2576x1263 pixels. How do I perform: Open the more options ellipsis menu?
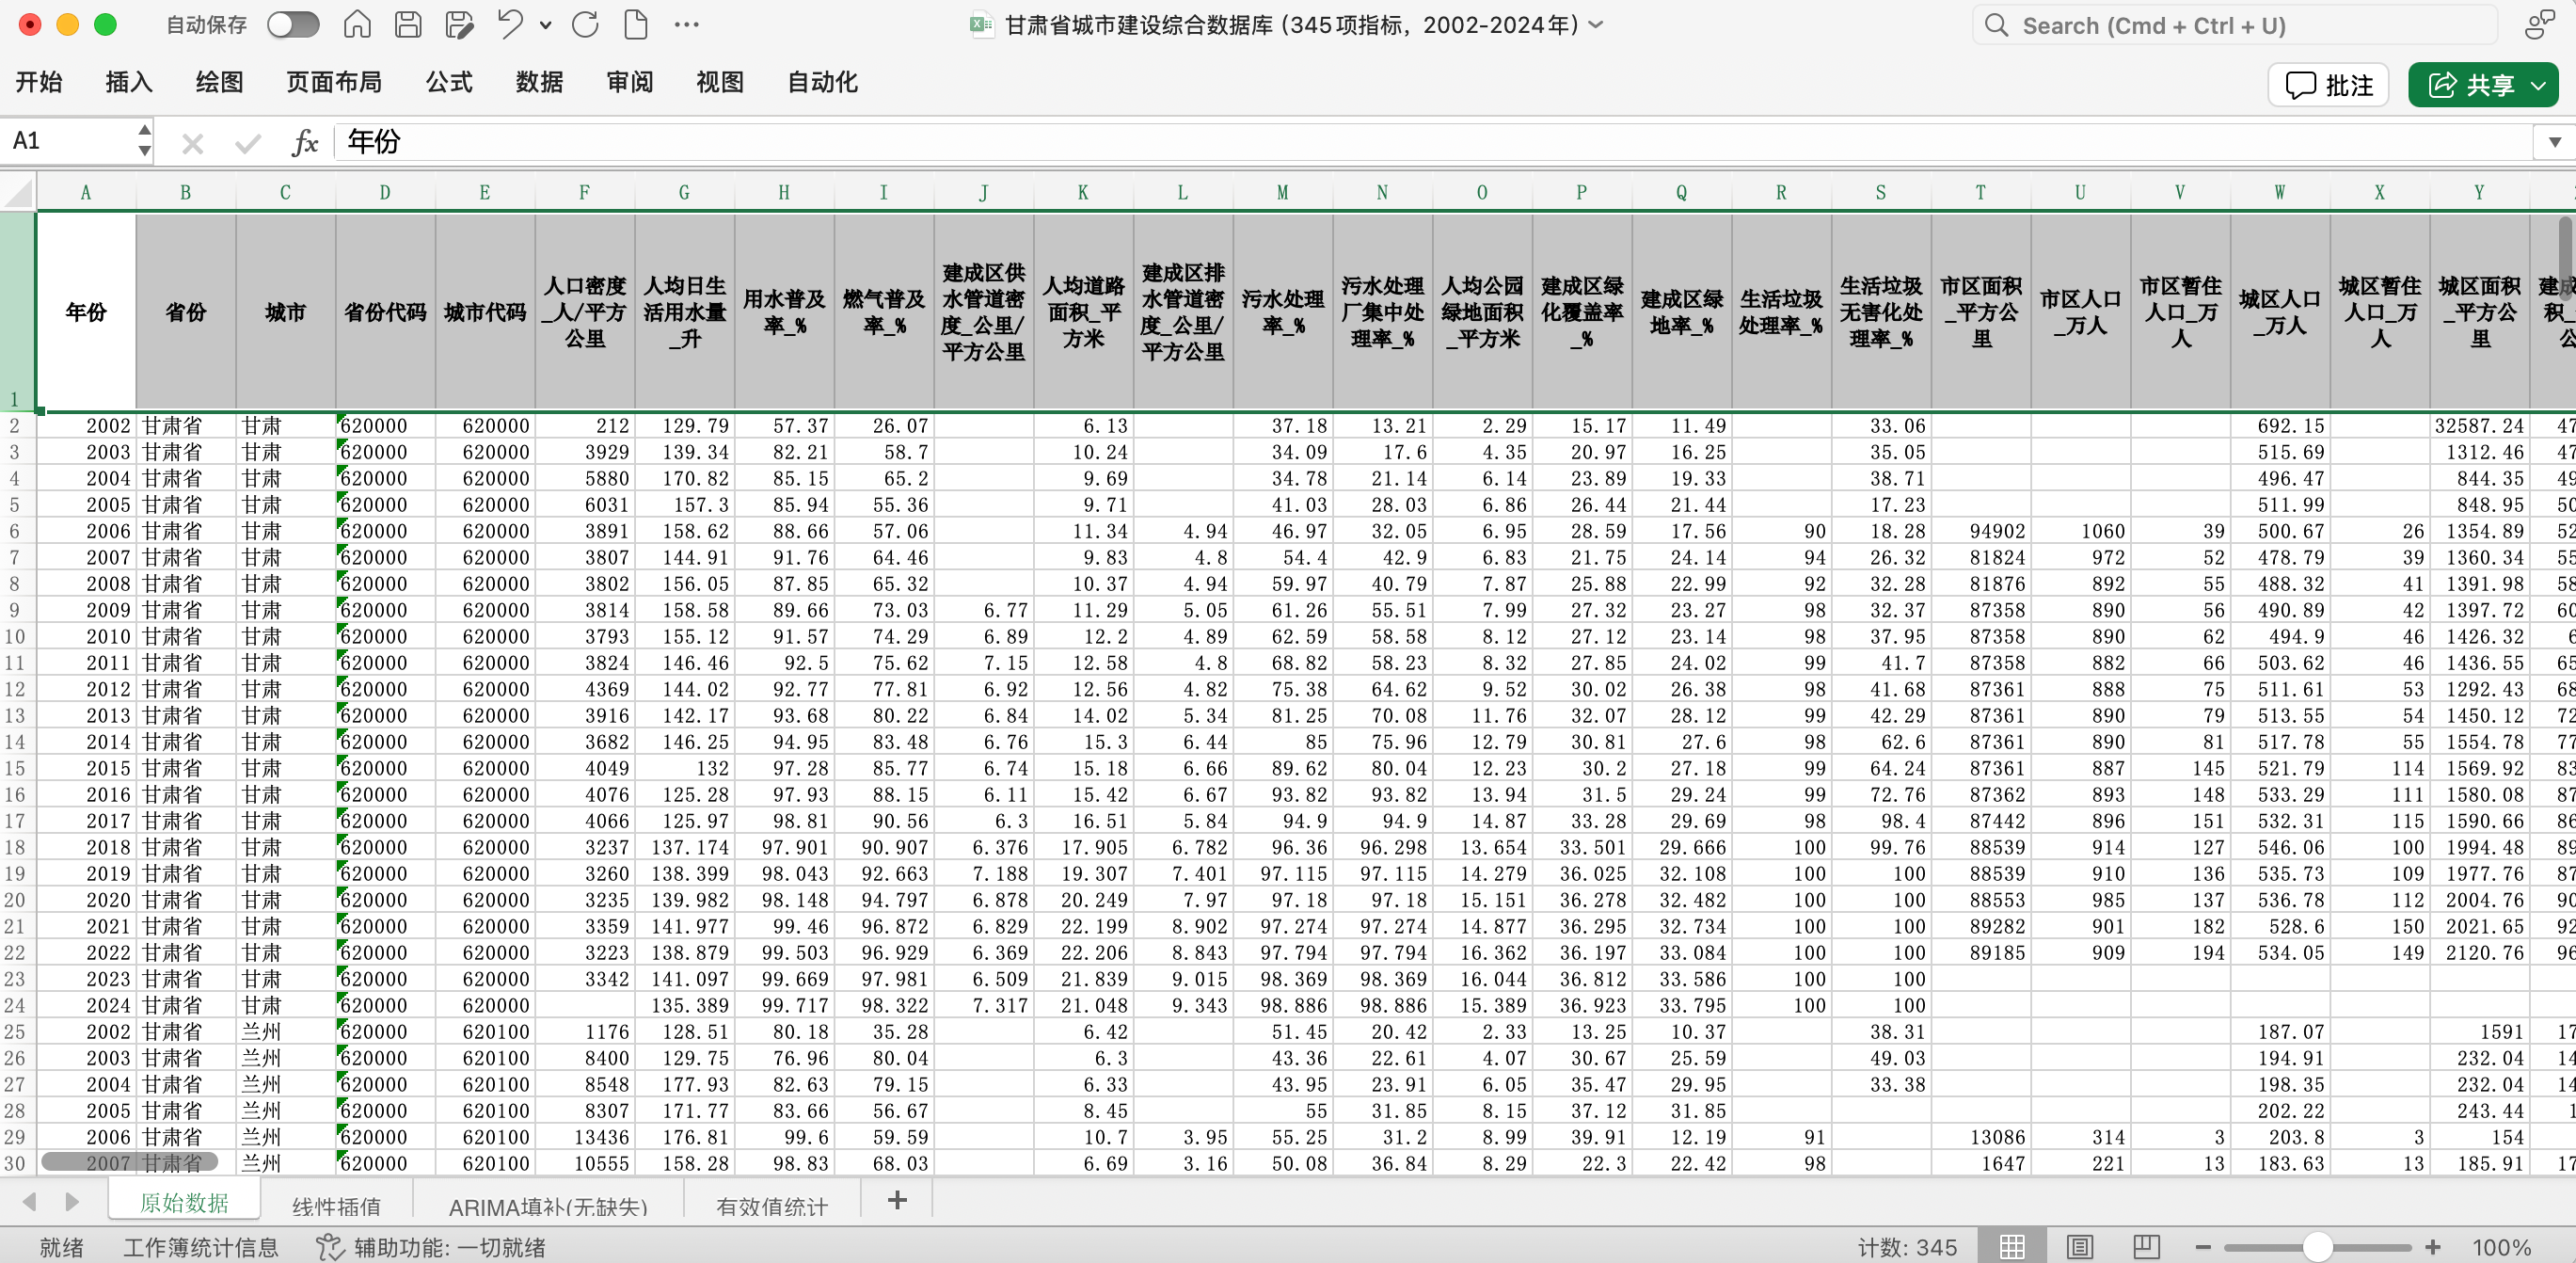tap(687, 25)
